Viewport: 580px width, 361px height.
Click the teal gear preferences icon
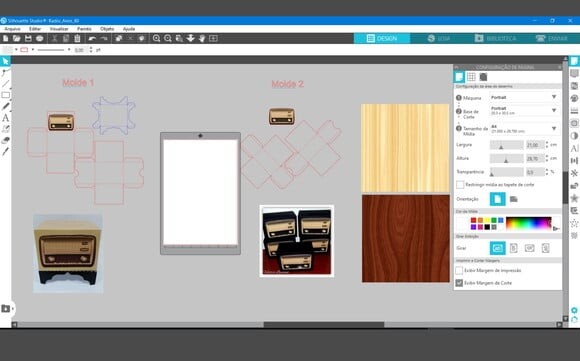click(574, 310)
